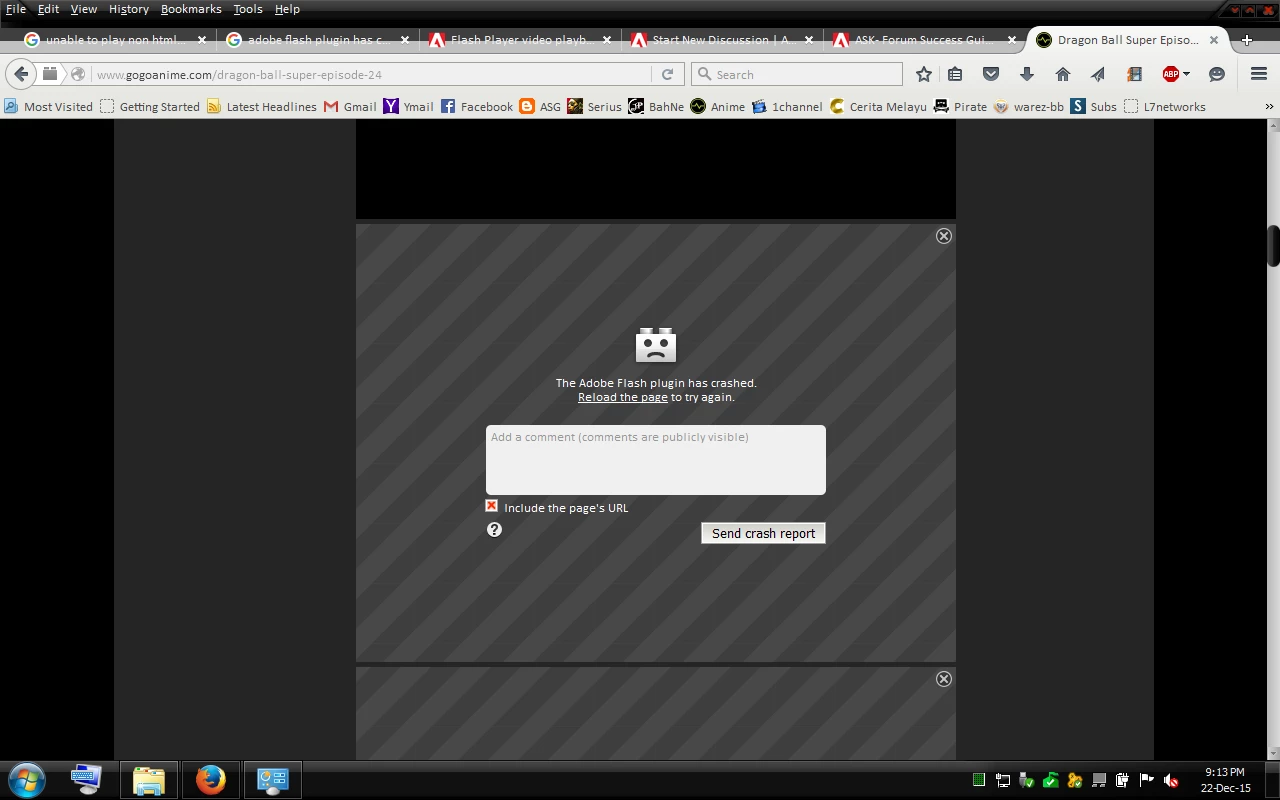
Task: Switch to the 'unable to play non html' tab
Action: click(115, 40)
